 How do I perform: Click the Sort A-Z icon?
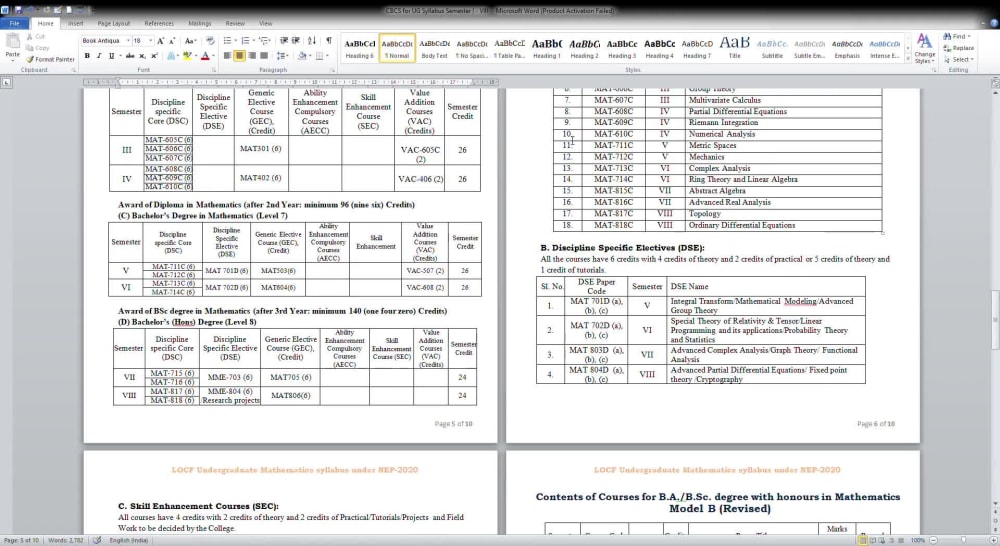coord(312,41)
